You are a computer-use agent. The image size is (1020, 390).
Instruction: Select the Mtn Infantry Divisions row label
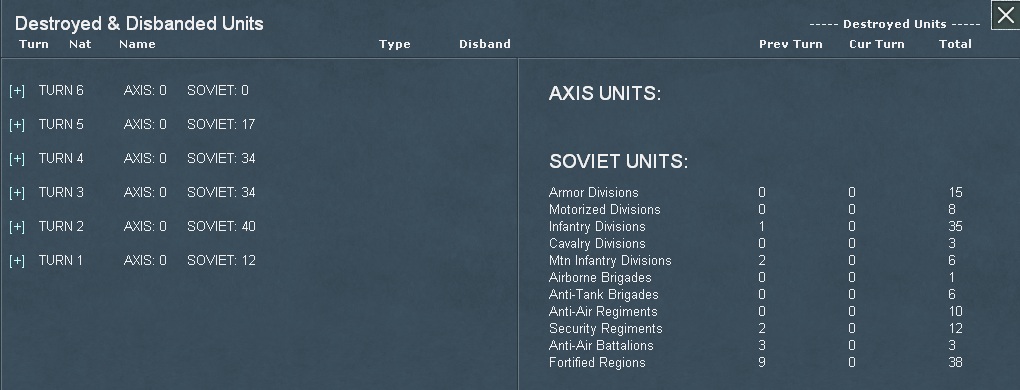(x=610, y=260)
